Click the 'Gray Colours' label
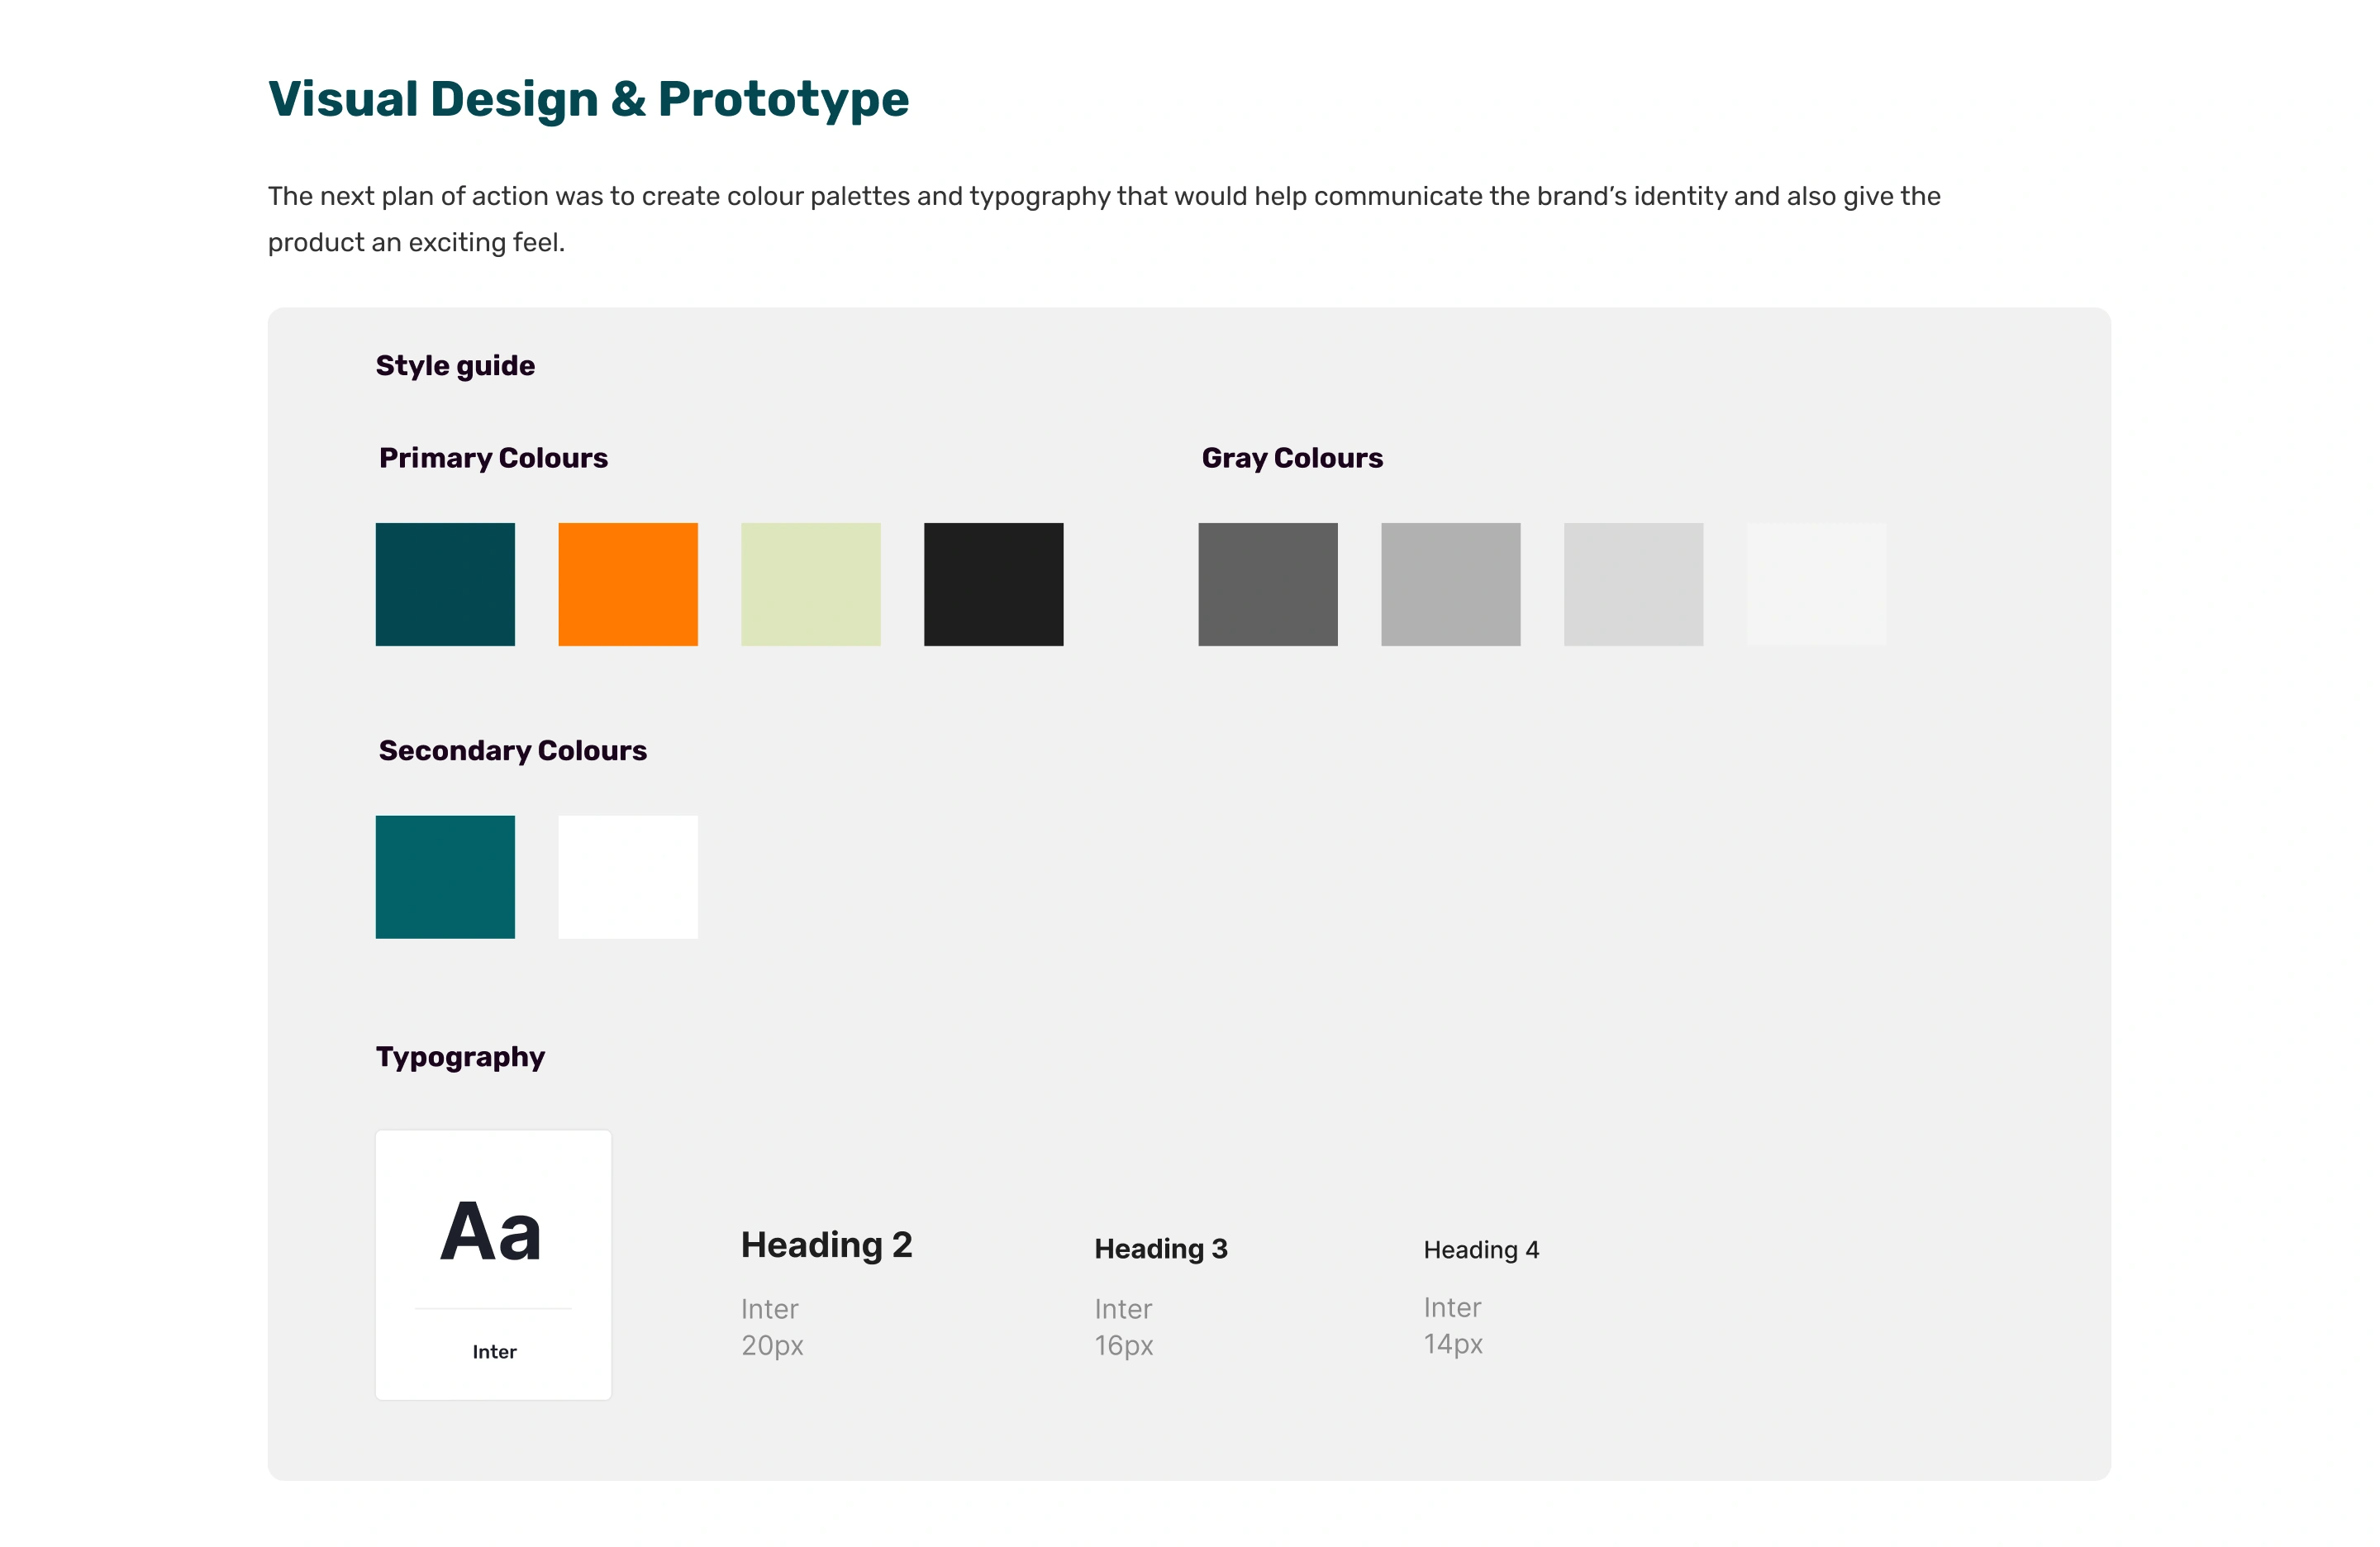Screen dimensions: 2380x1547 (1292, 458)
